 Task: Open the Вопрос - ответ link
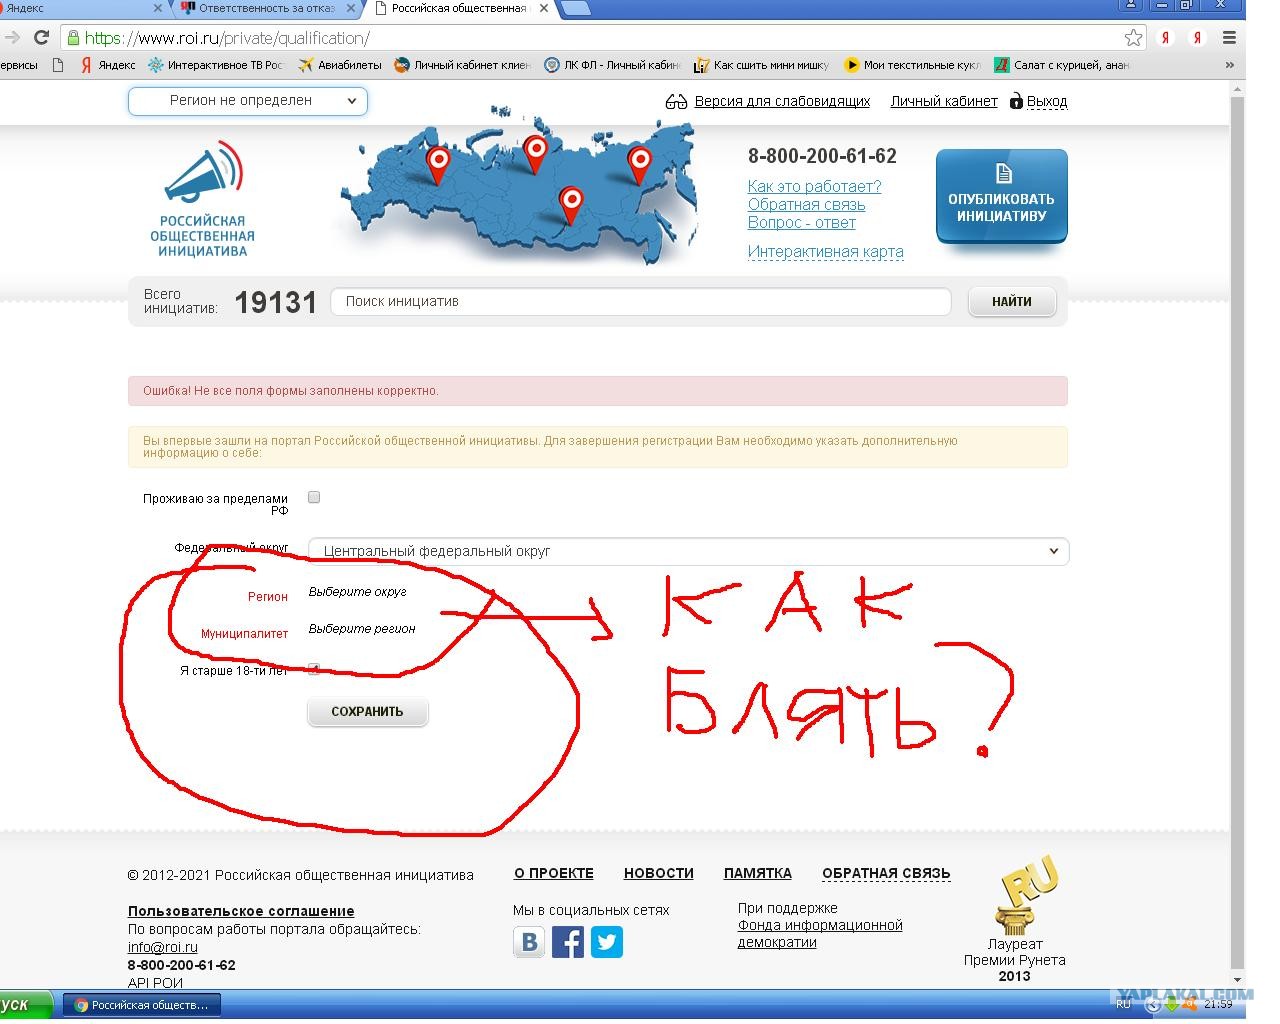tap(802, 222)
